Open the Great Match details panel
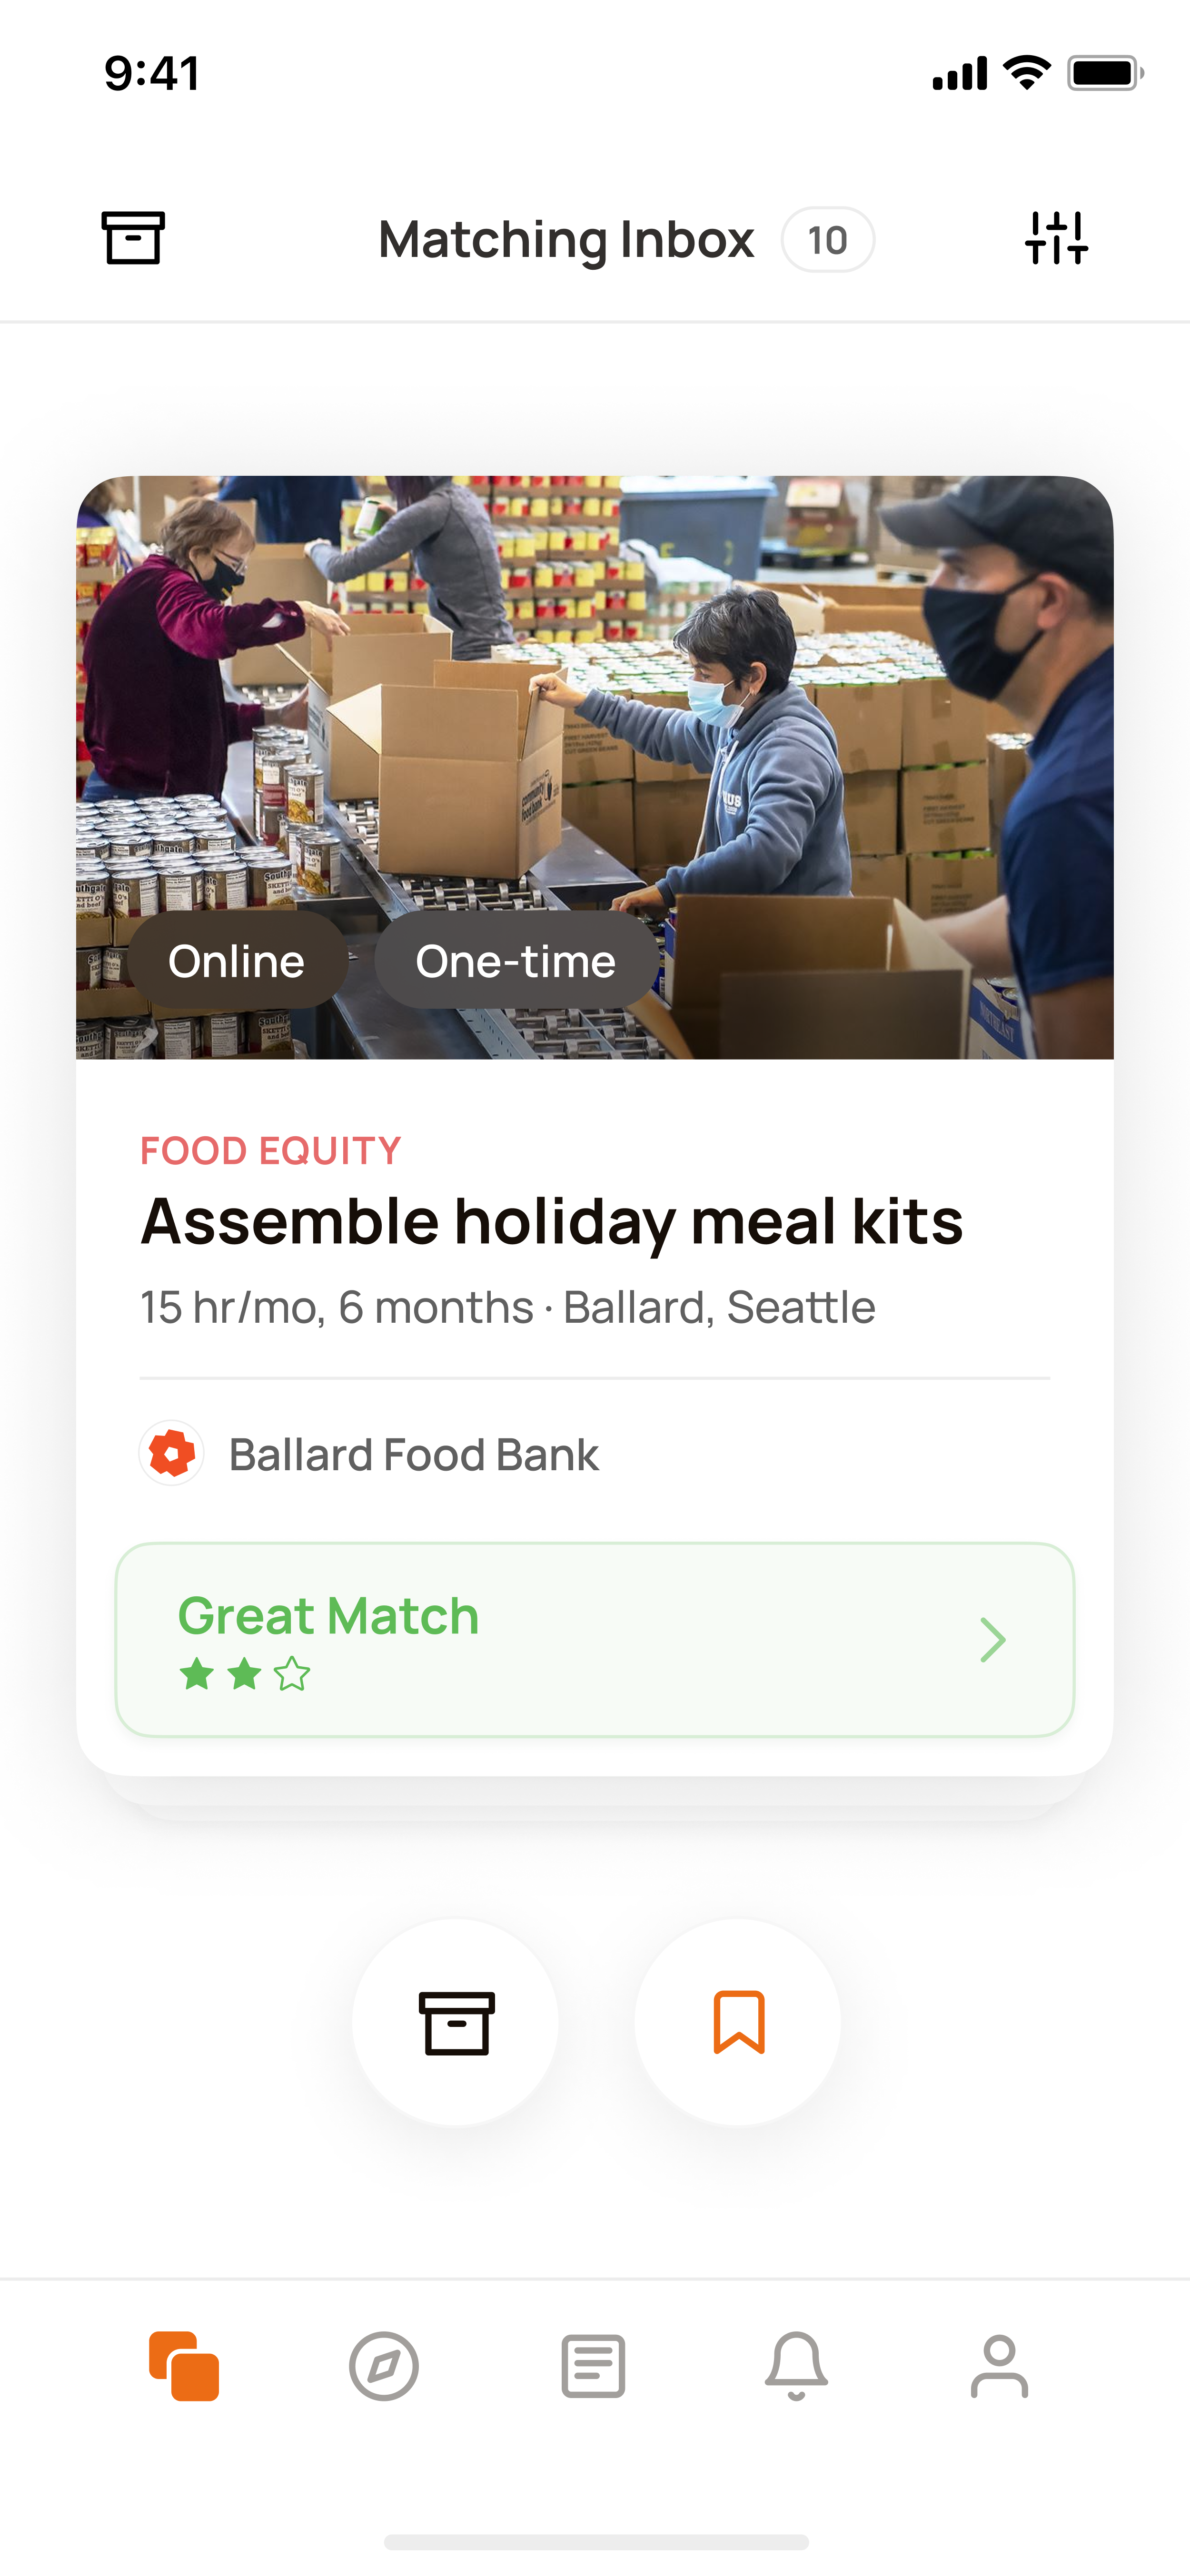Image resolution: width=1190 pixels, height=2576 pixels. click(x=595, y=1640)
